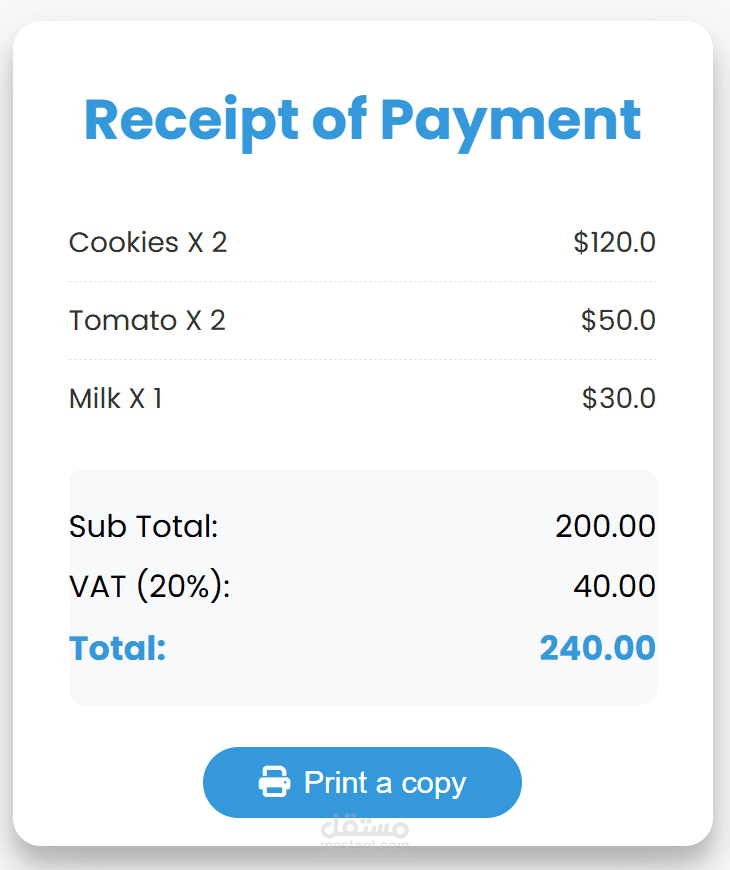
Task: Click the gray totals summary panel
Action: point(363,587)
